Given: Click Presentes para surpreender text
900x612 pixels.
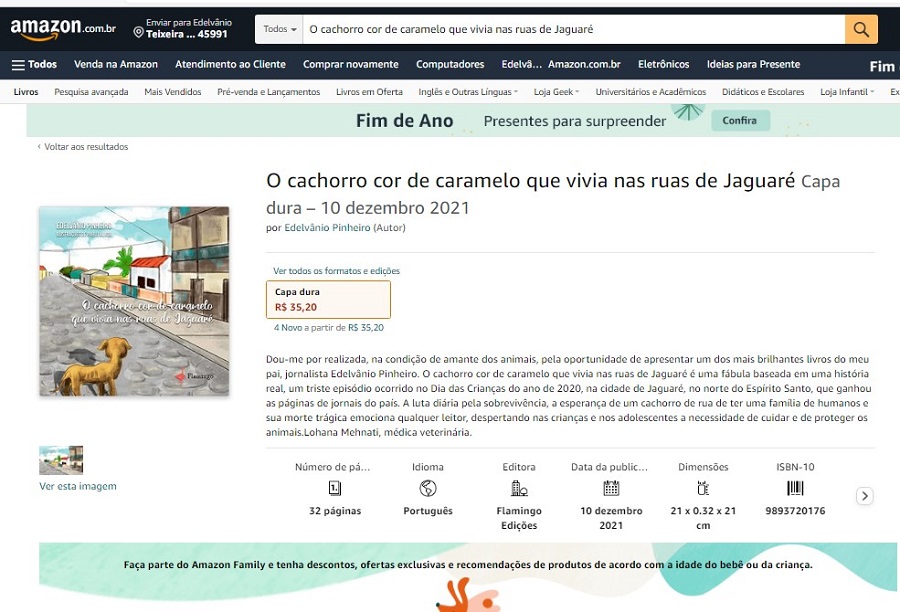Looking at the screenshot, I should tap(575, 121).
